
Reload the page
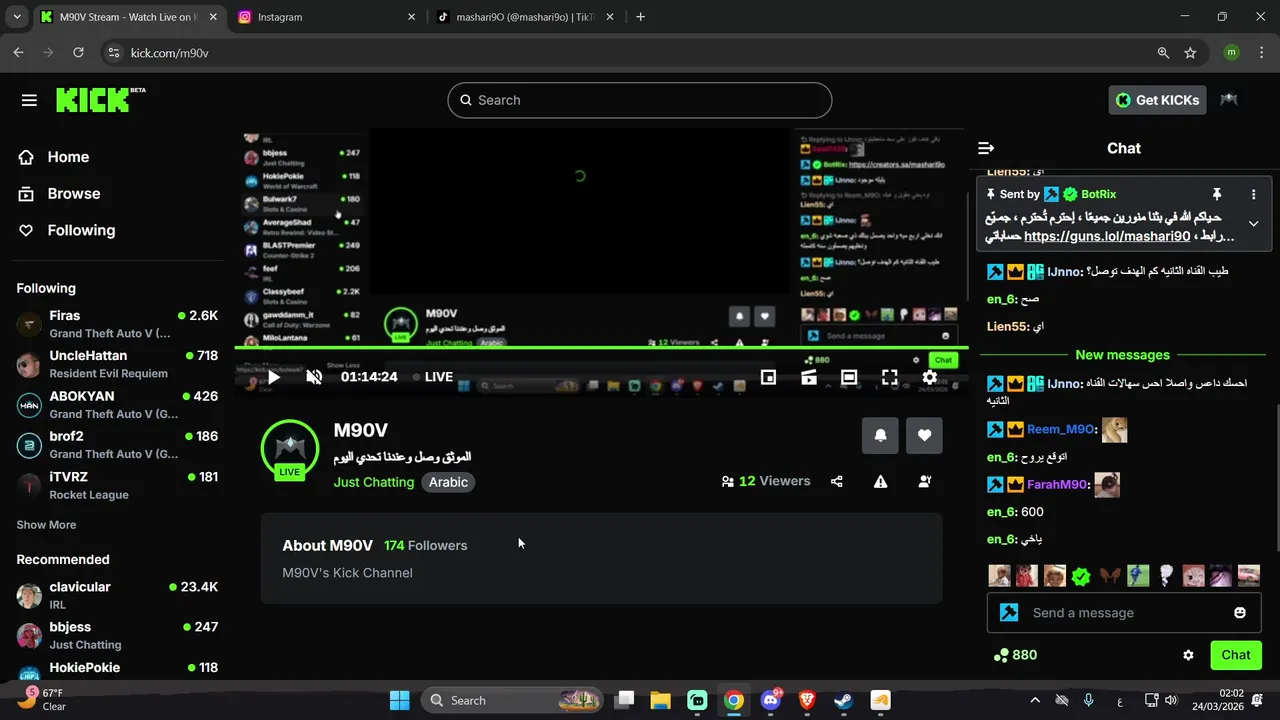78,53
